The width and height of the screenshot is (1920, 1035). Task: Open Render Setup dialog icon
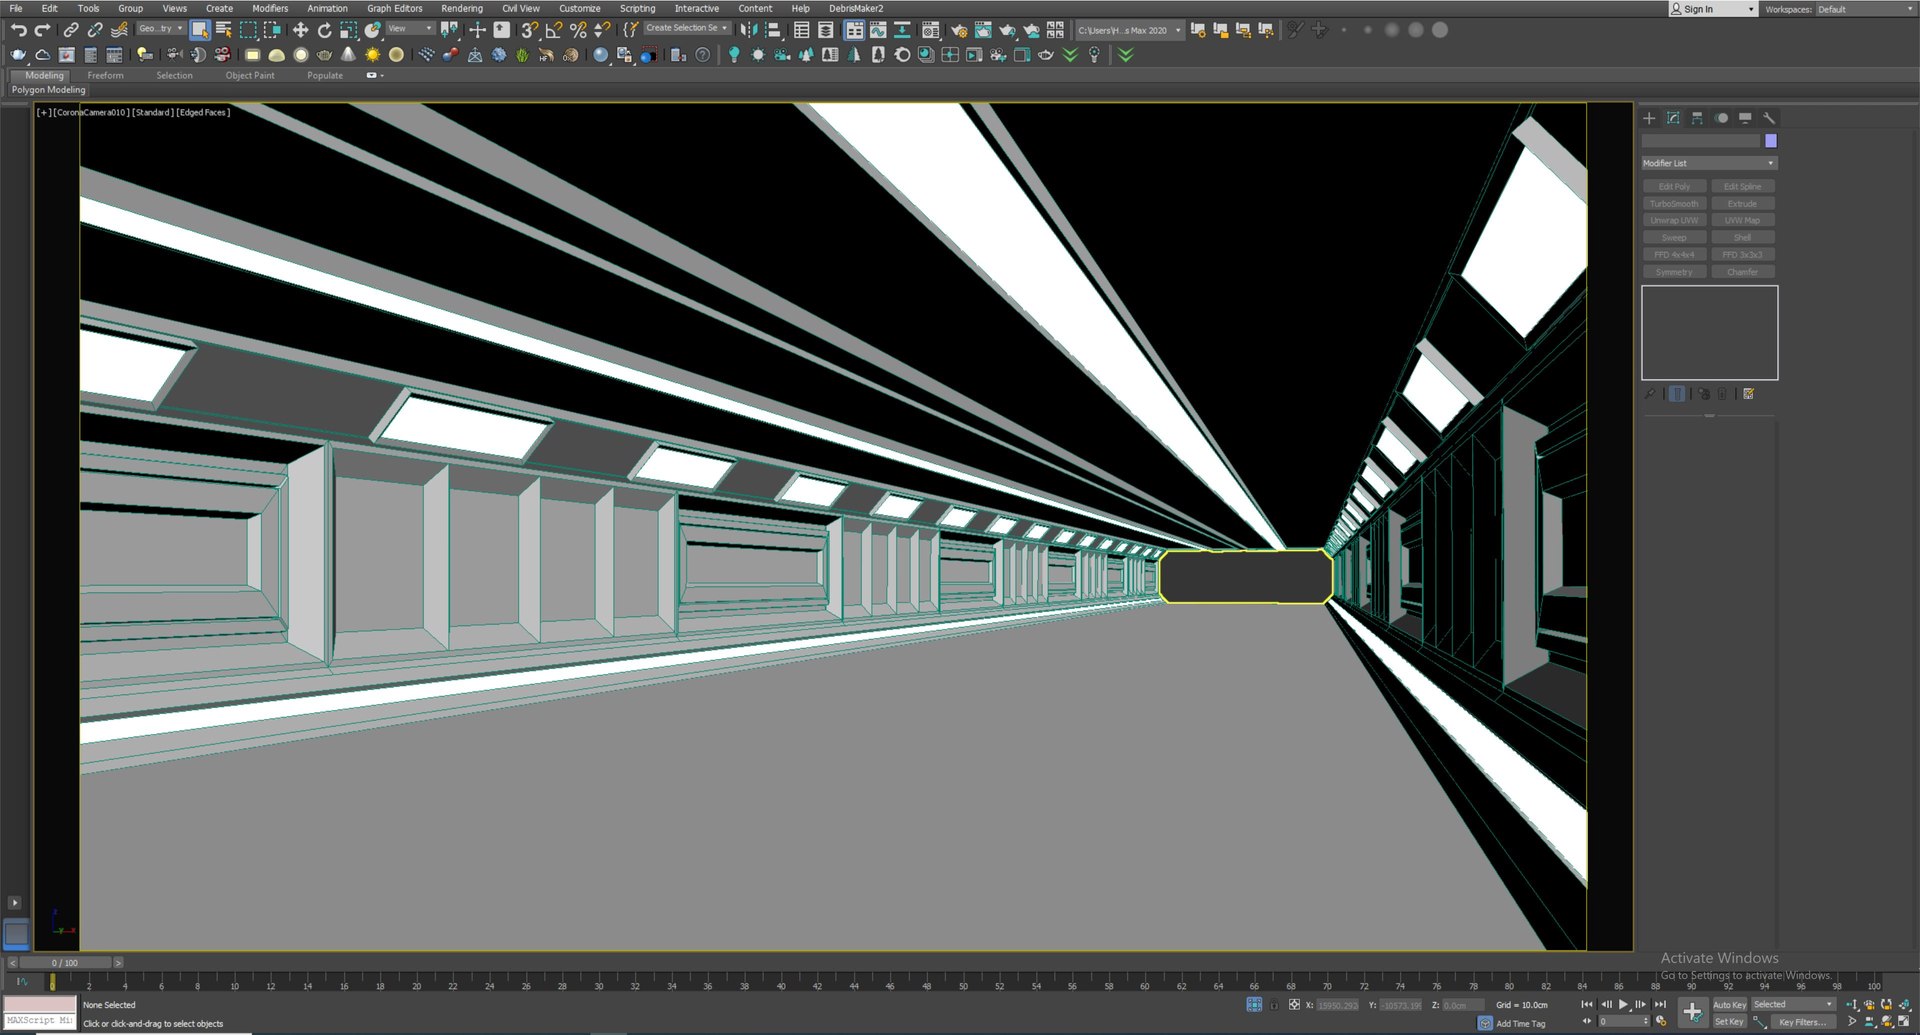point(959,30)
